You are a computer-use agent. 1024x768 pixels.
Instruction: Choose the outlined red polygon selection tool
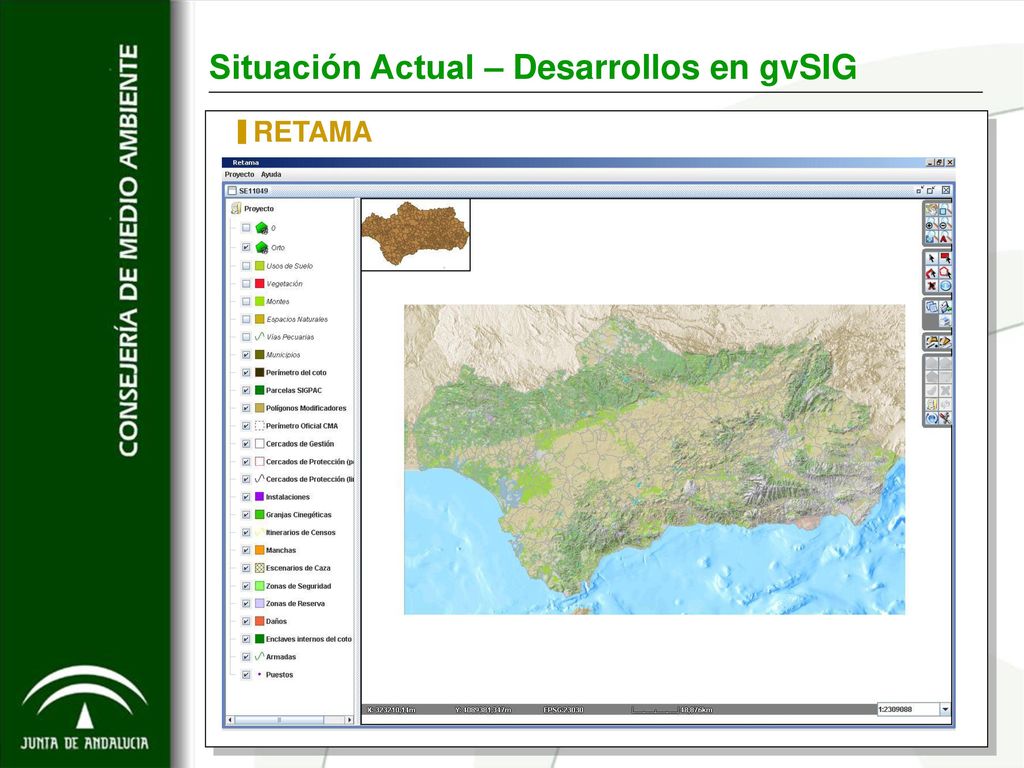point(945,272)
